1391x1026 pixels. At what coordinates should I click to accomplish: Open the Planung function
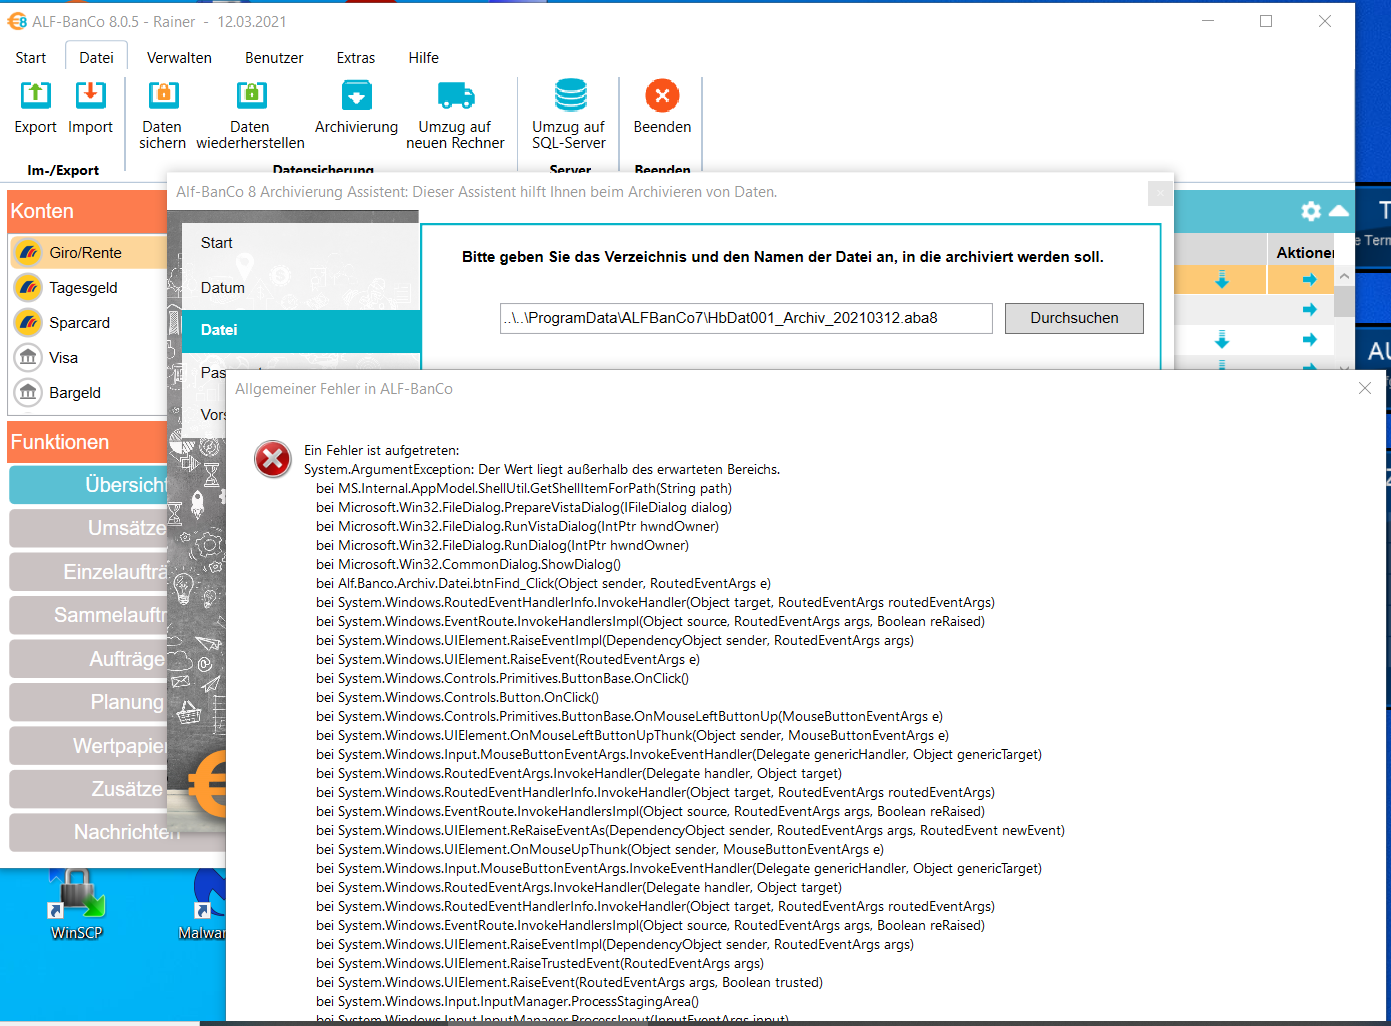pyautogui.click(x=89, y=702)
